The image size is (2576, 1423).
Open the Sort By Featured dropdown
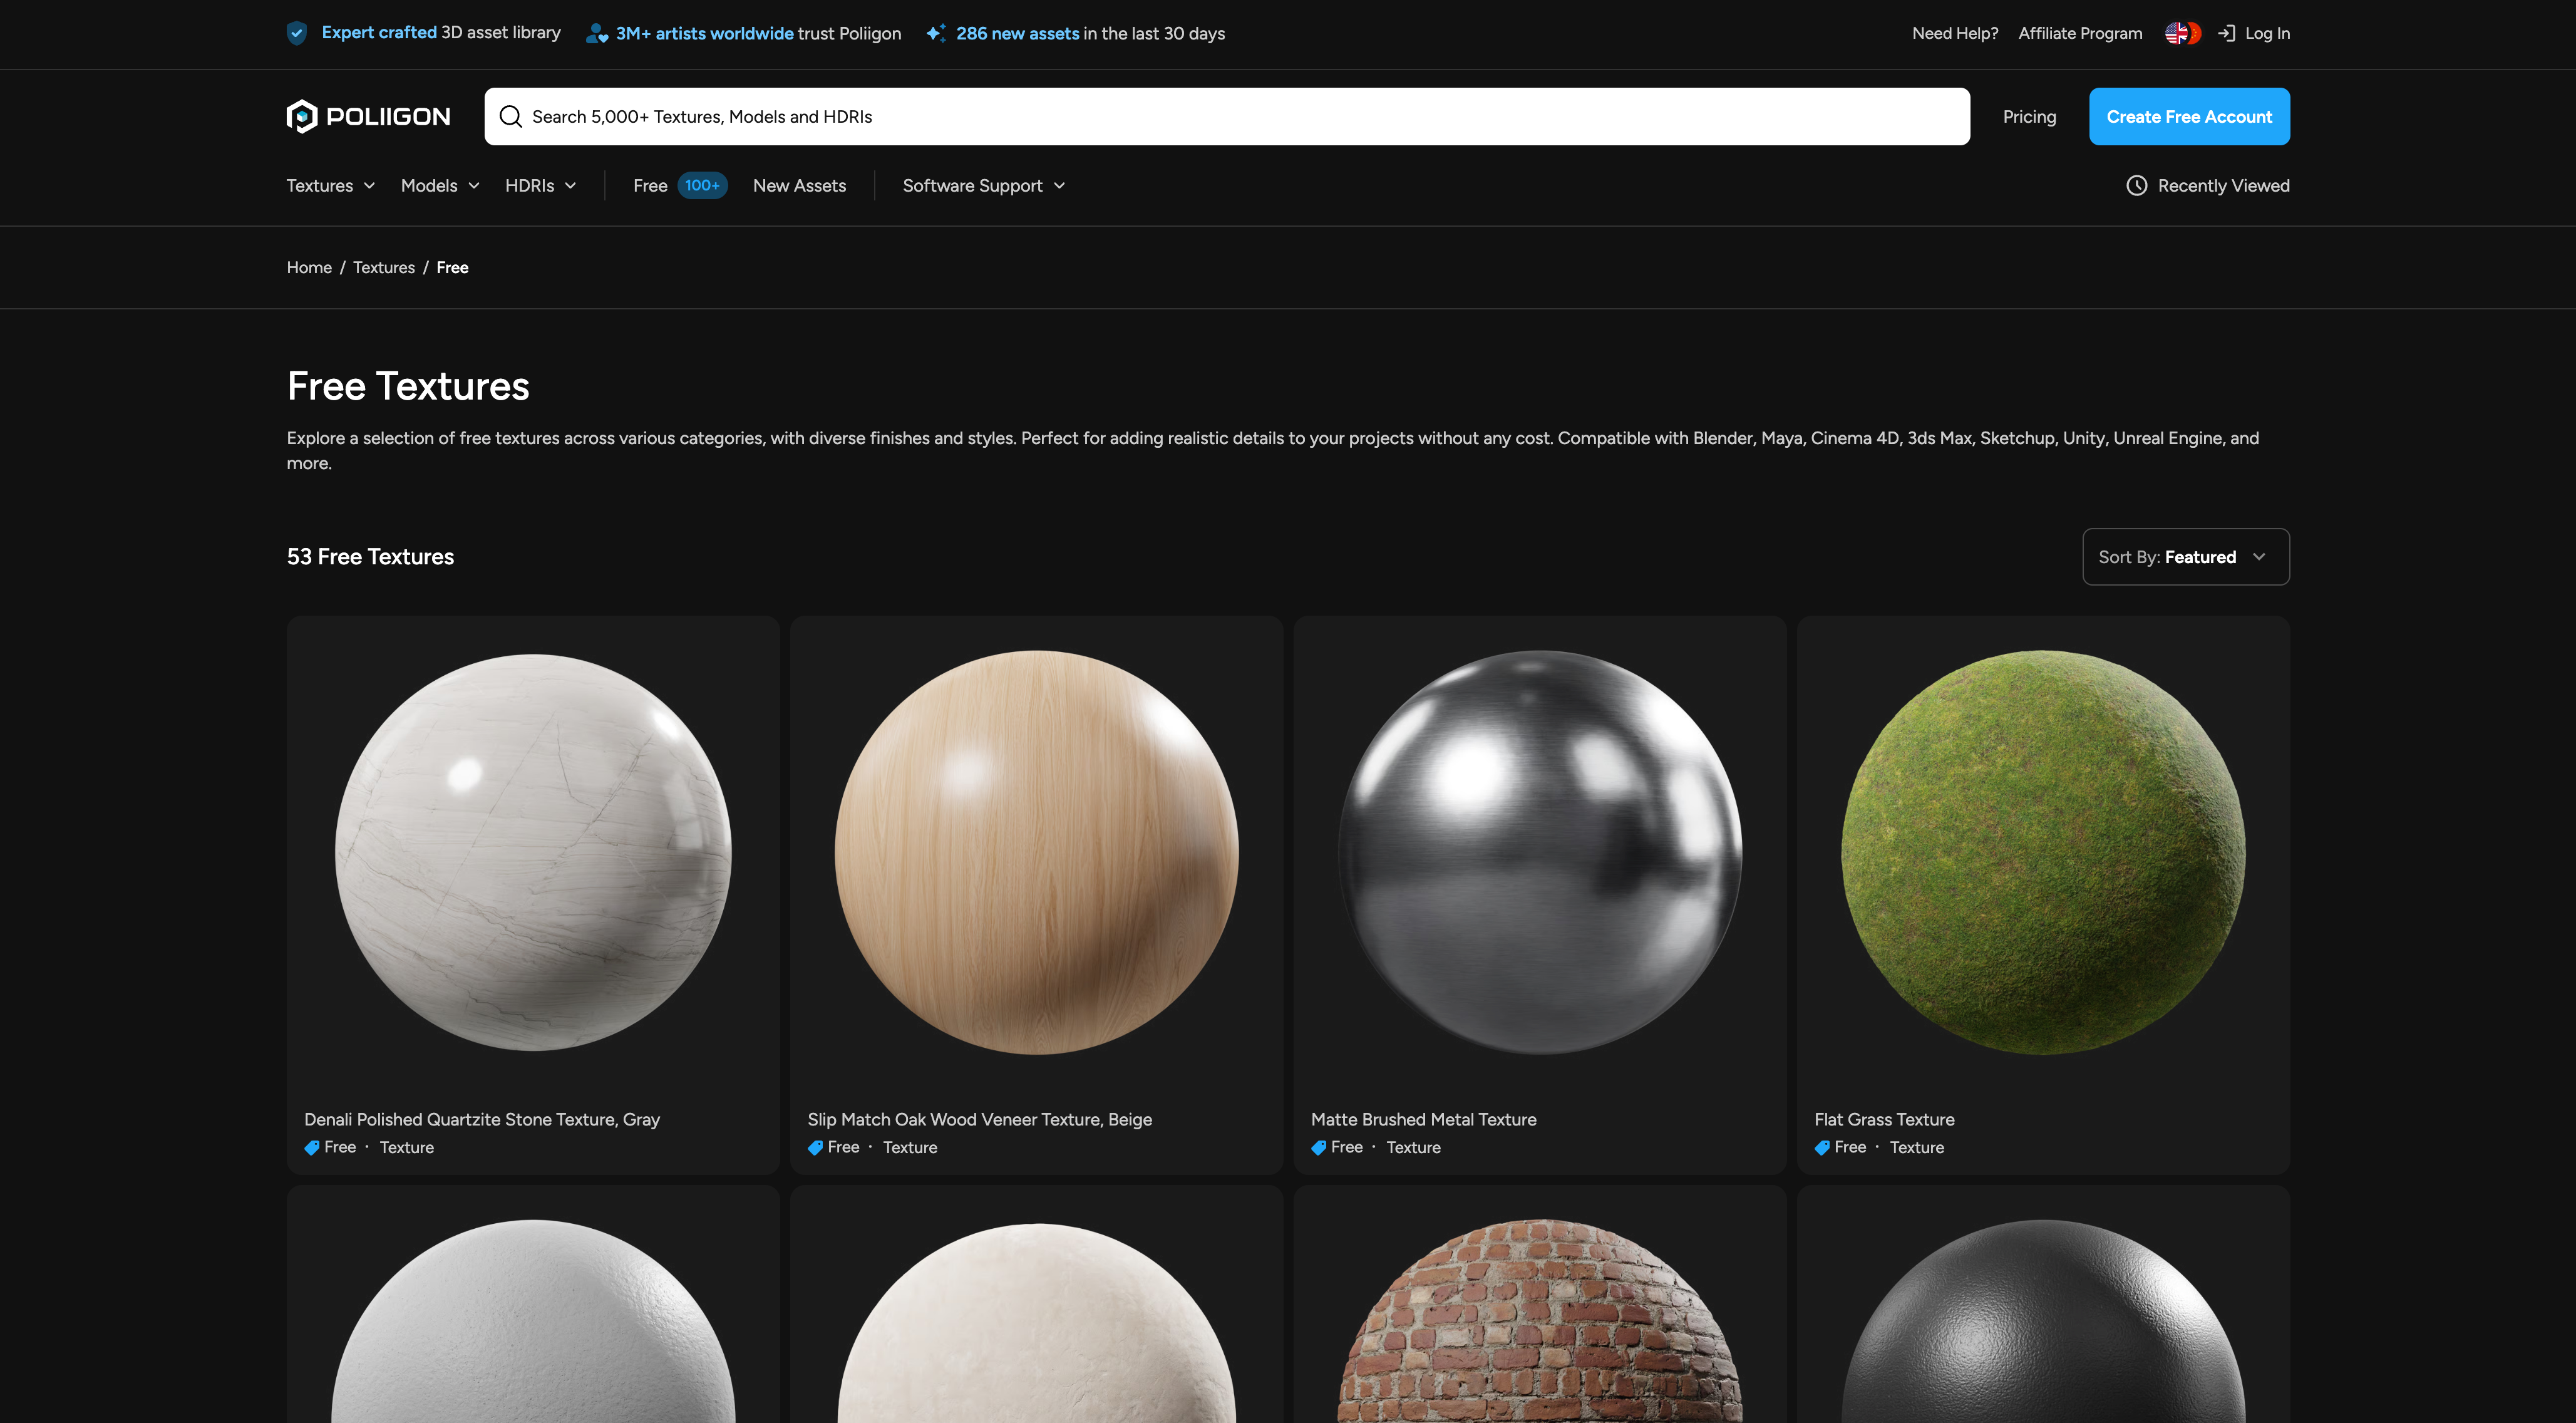coord(2185,557)
